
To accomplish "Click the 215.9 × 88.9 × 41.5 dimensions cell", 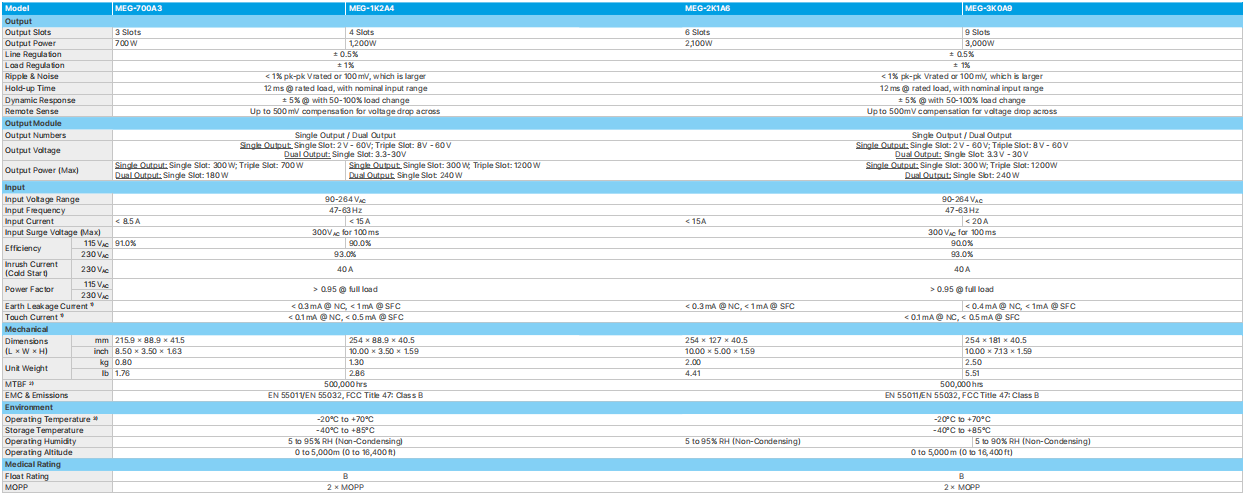I will pos(150,341).
